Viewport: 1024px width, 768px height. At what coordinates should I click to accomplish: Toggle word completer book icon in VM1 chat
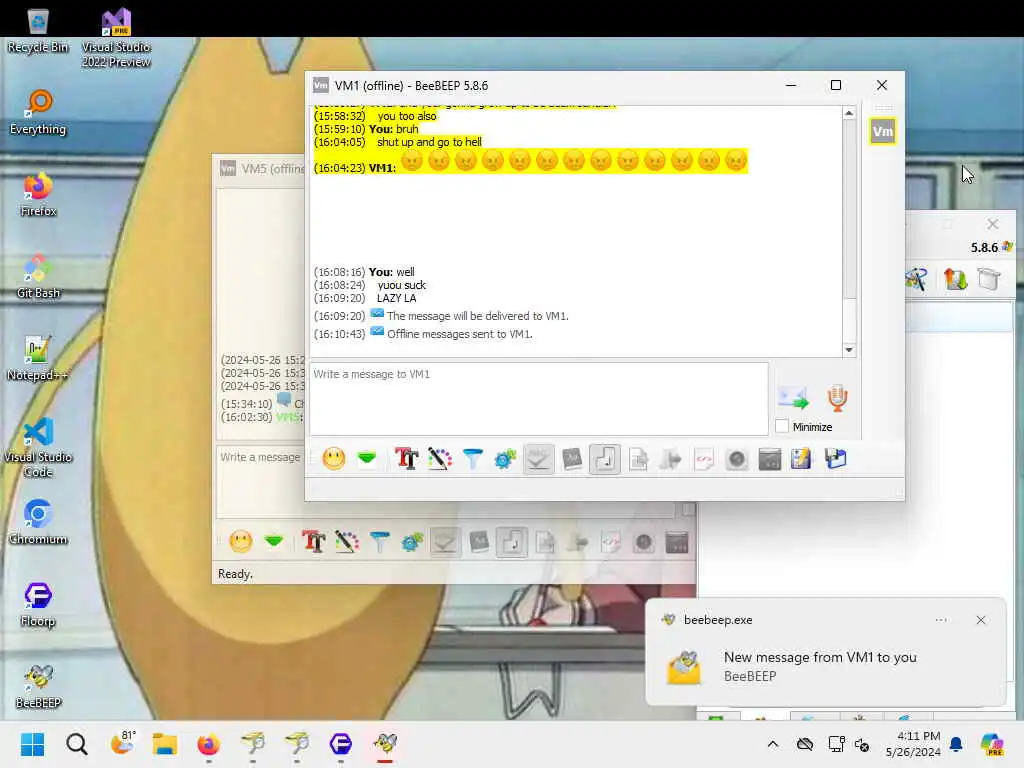click(572, 458)
